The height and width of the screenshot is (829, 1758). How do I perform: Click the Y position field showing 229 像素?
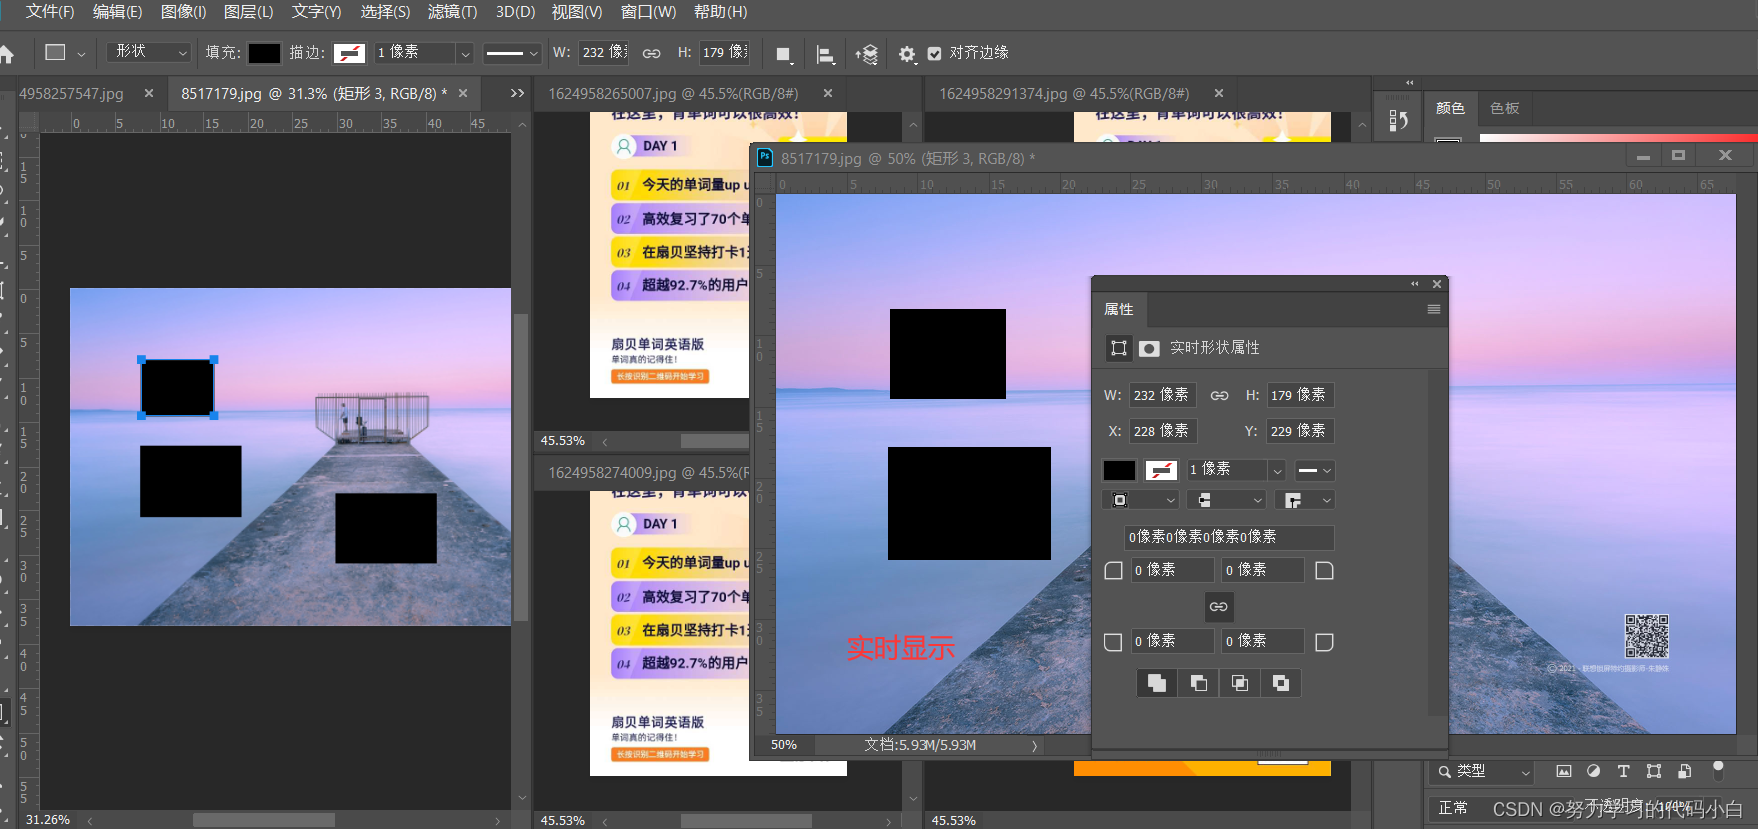pyautogui.click(x=1300, y=431)
